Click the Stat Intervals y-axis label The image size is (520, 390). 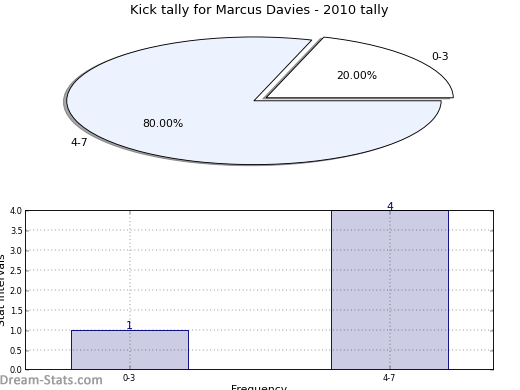coord(2,290)
